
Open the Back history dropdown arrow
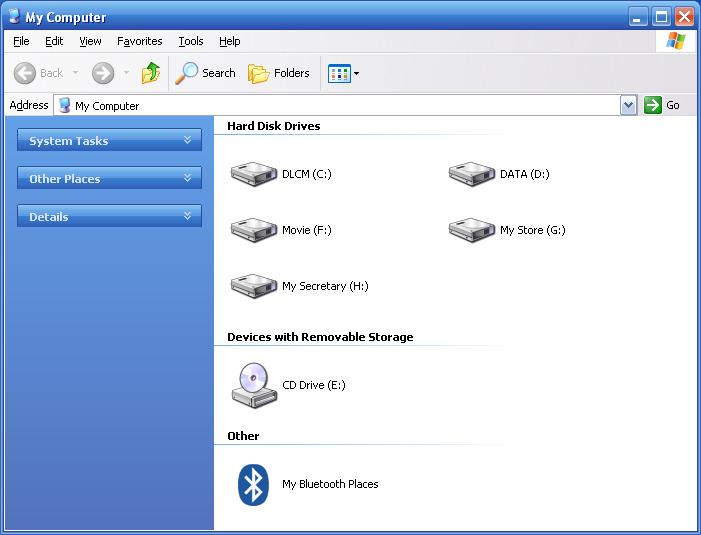pyautogui.click(x=76, y=72)
